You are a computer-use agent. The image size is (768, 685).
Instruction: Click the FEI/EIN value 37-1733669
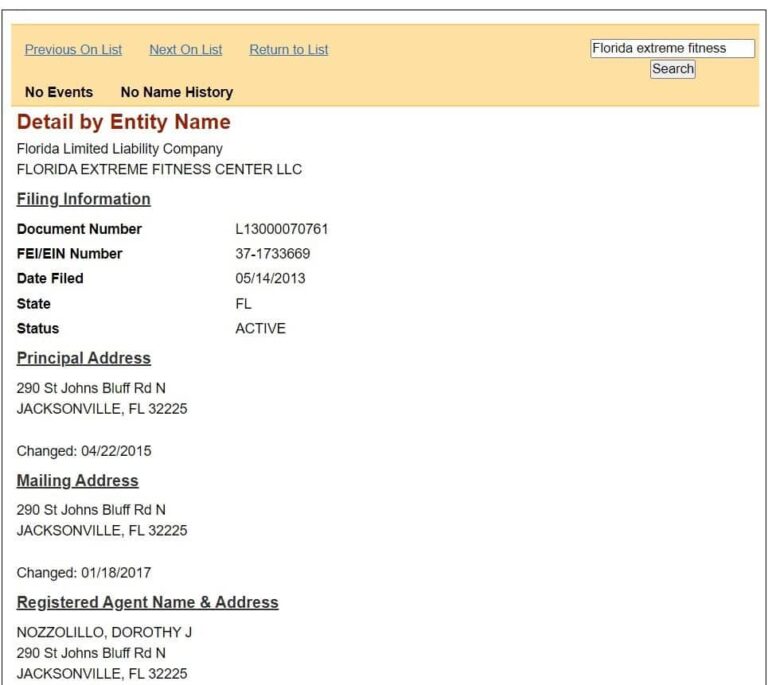[x=272, y=254]
